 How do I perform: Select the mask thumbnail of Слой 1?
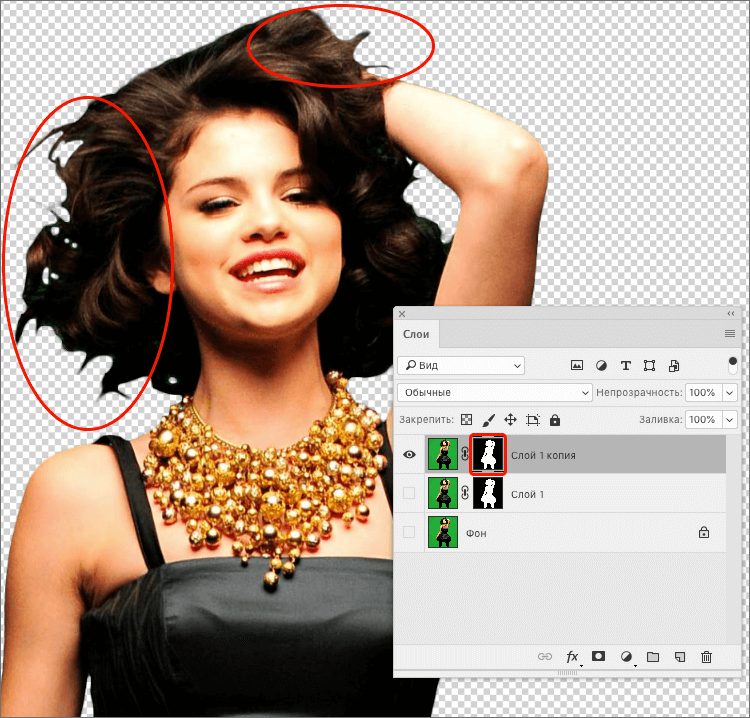[x=488, y=494]
